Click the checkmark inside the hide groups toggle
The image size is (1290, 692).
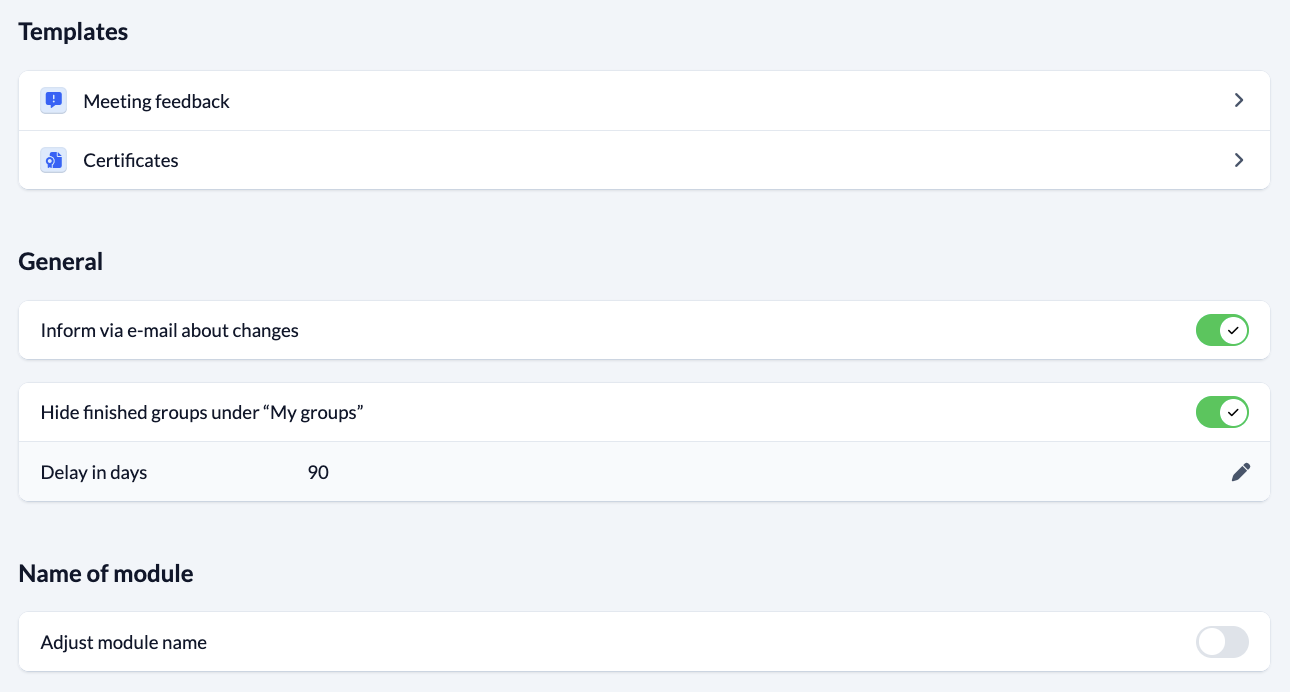[x=1233, y=412]
